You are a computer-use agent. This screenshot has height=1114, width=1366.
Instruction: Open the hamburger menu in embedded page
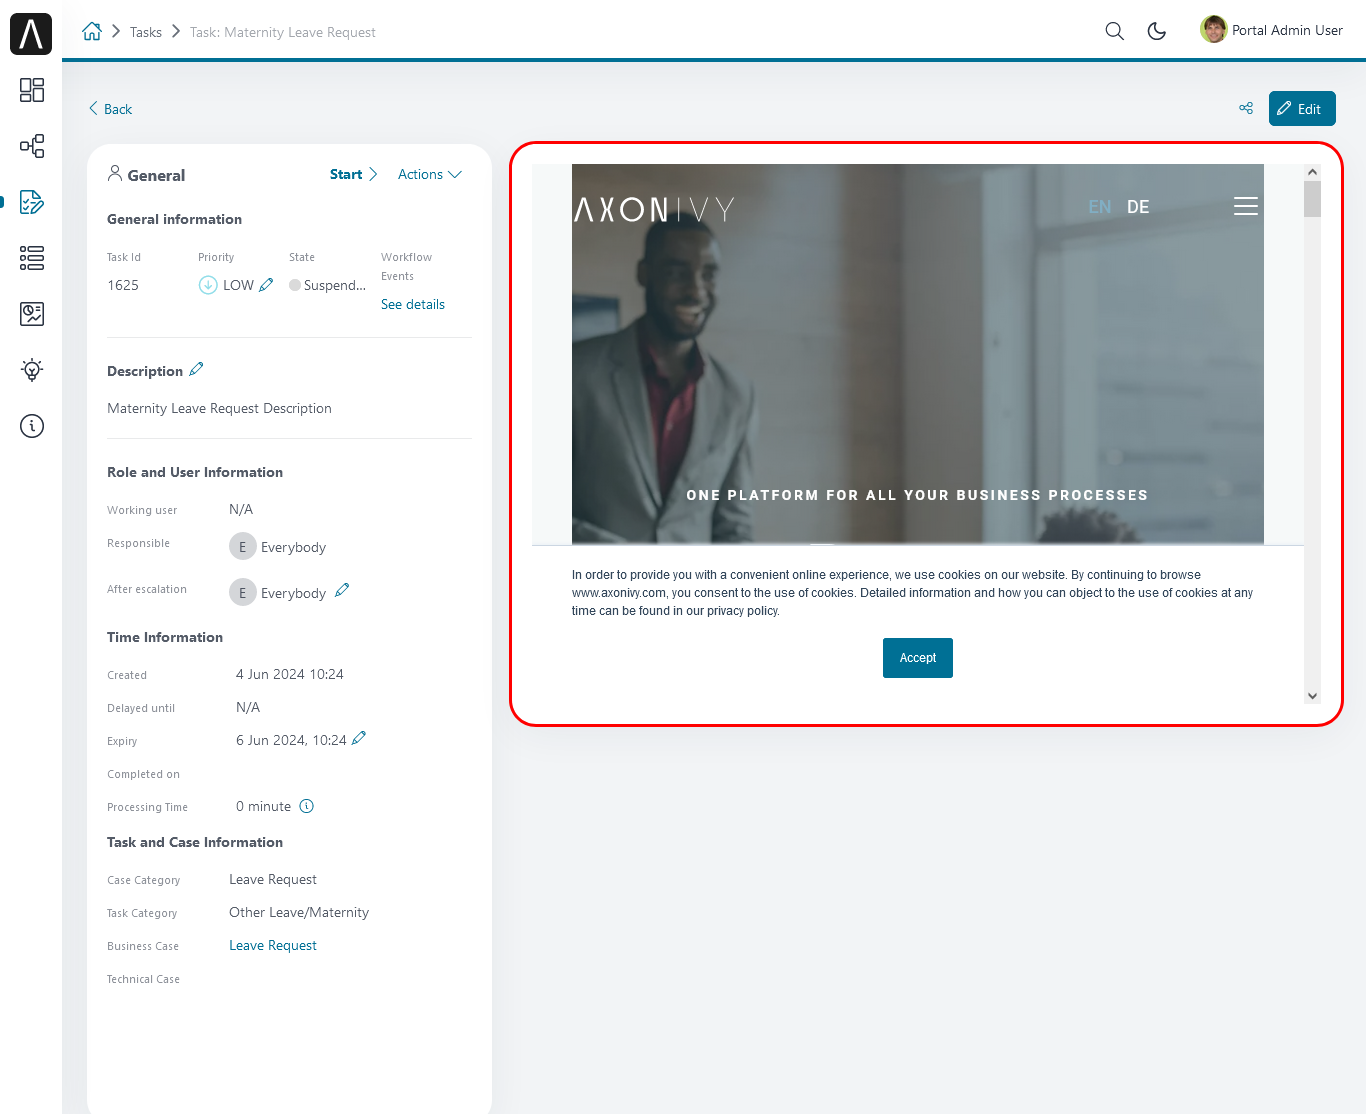[1246, 206]
